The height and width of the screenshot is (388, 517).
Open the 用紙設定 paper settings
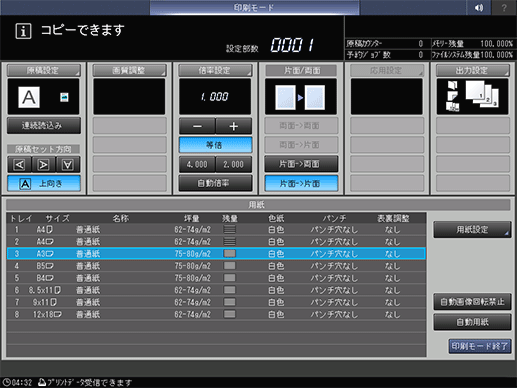click(472, 229)
